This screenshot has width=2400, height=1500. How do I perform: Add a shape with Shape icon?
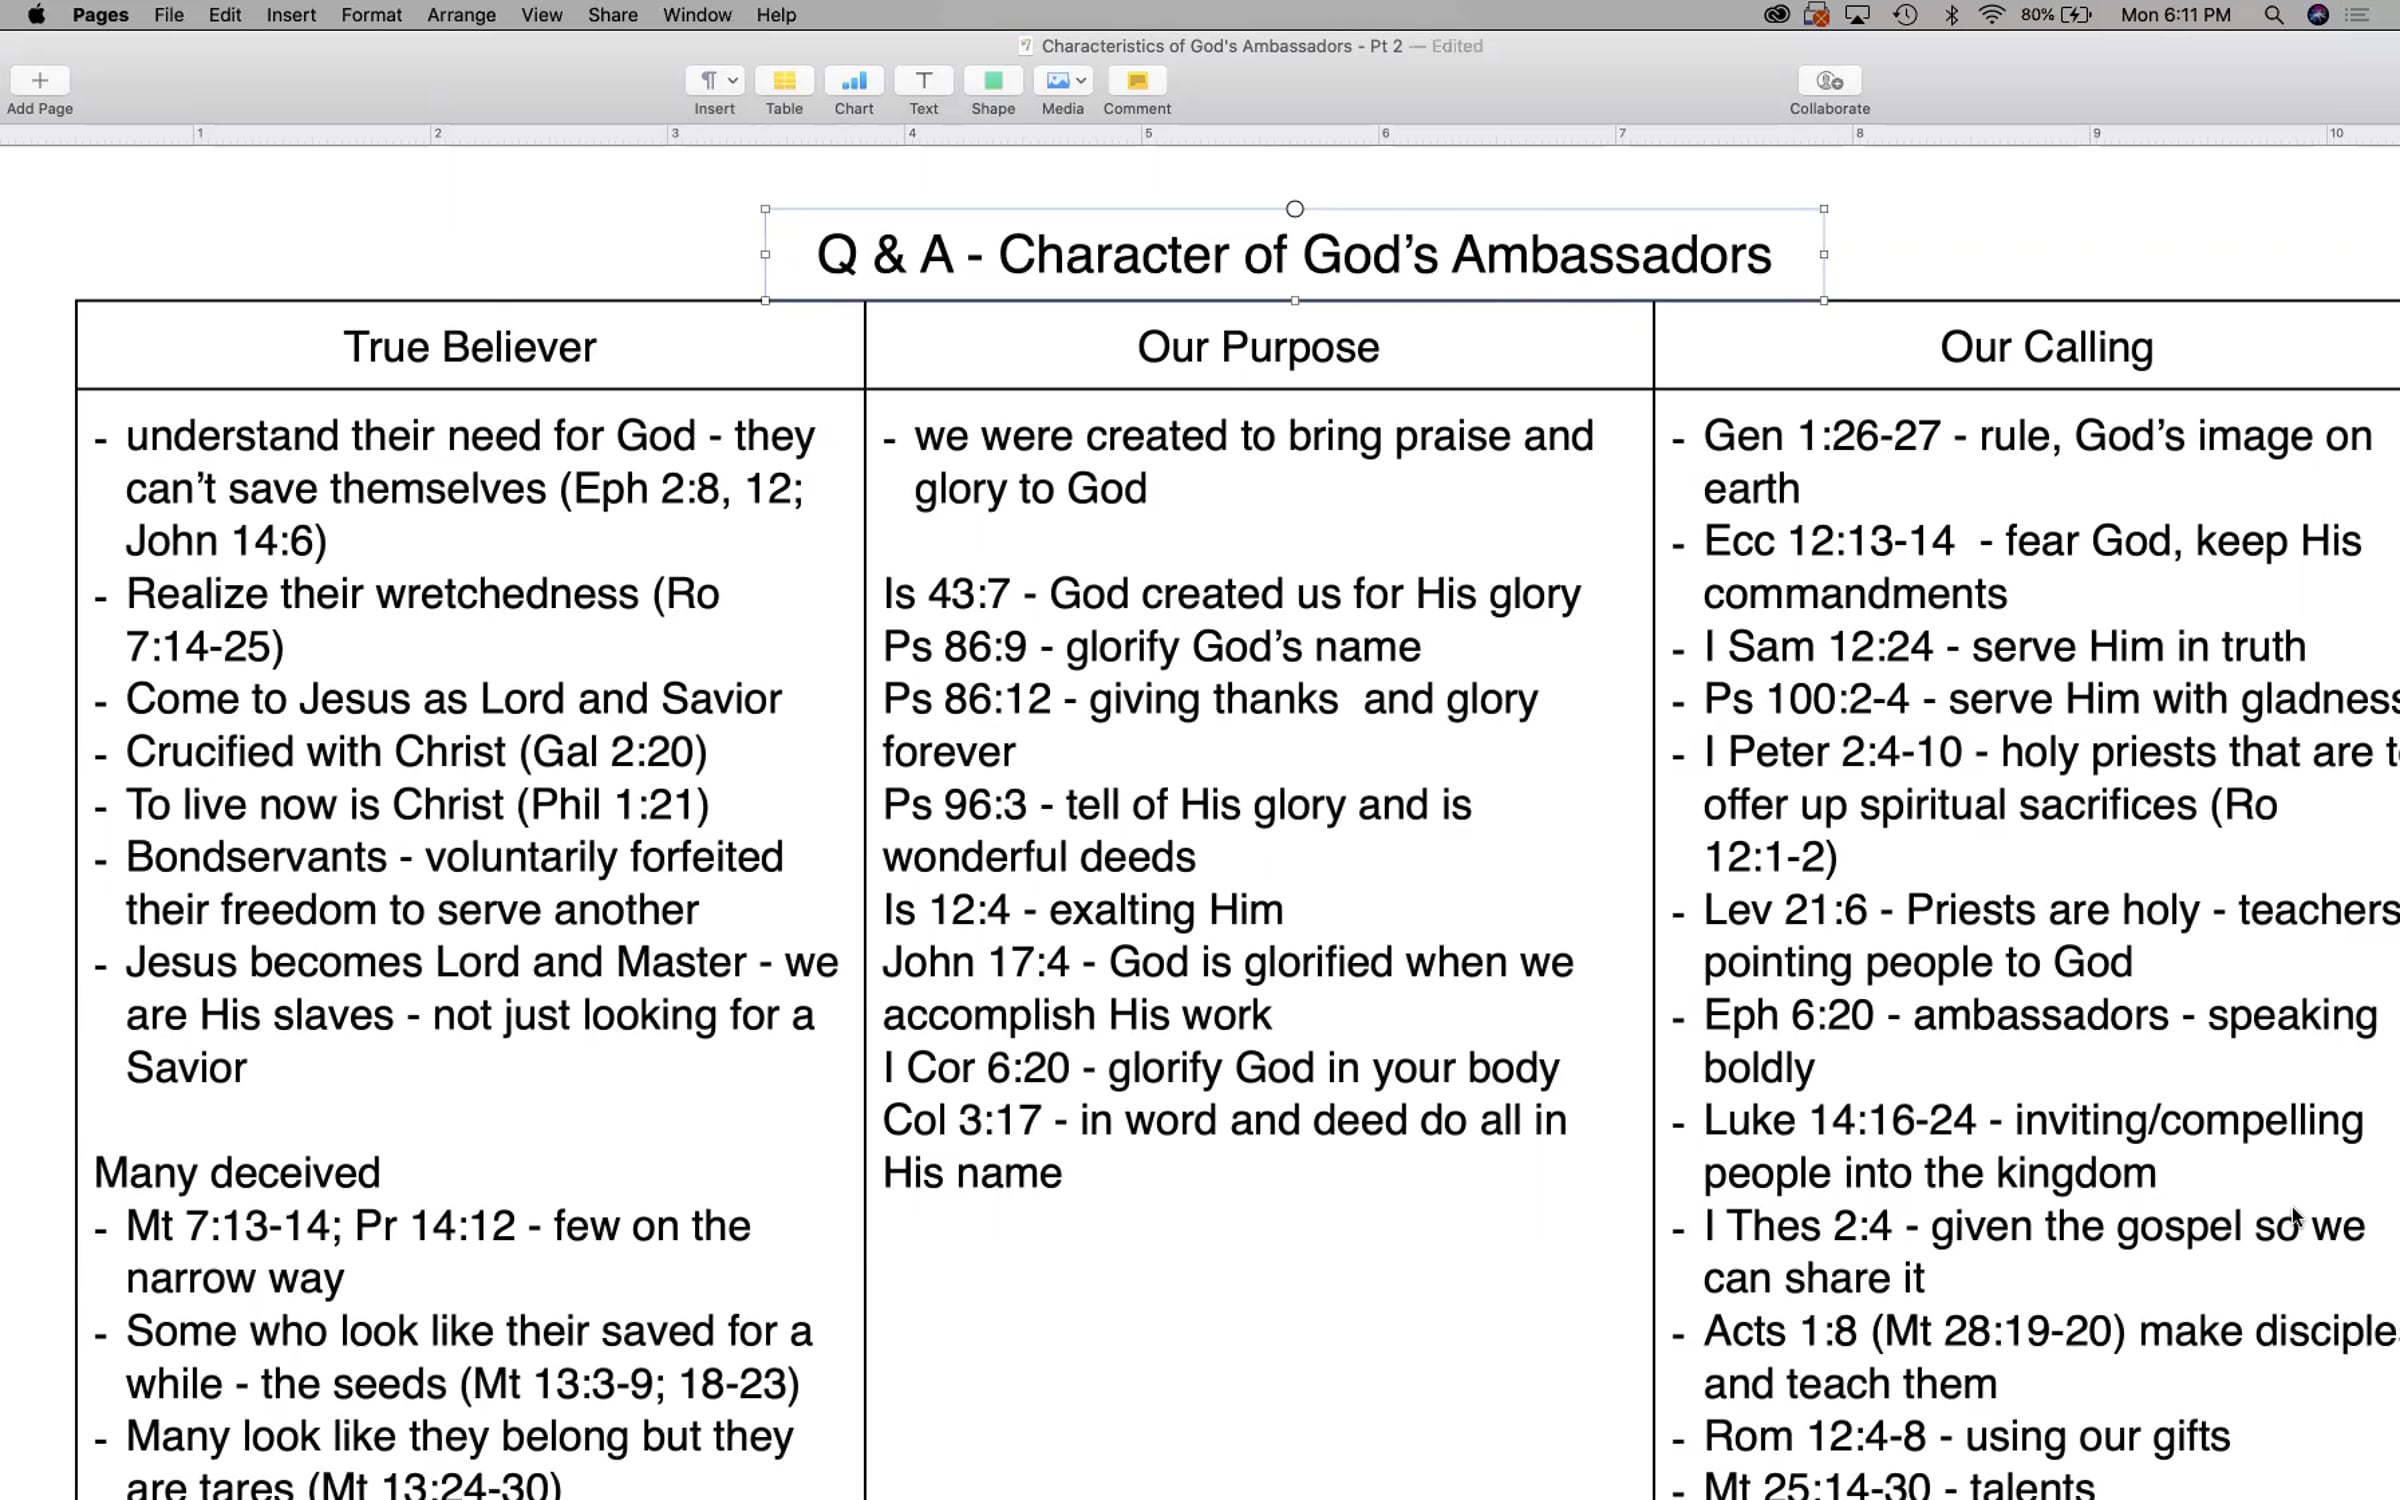tap(993, 80)
